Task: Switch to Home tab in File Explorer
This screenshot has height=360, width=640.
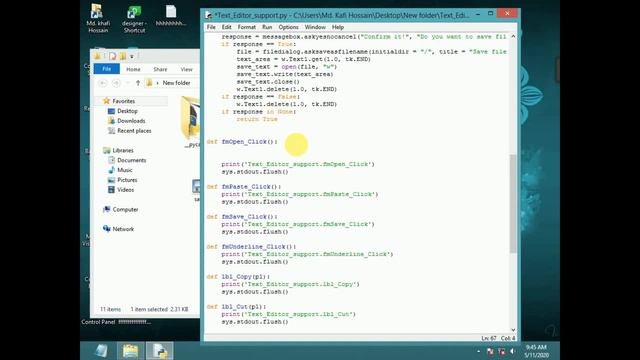Action: pyautogui.click(x=133, y=69)
